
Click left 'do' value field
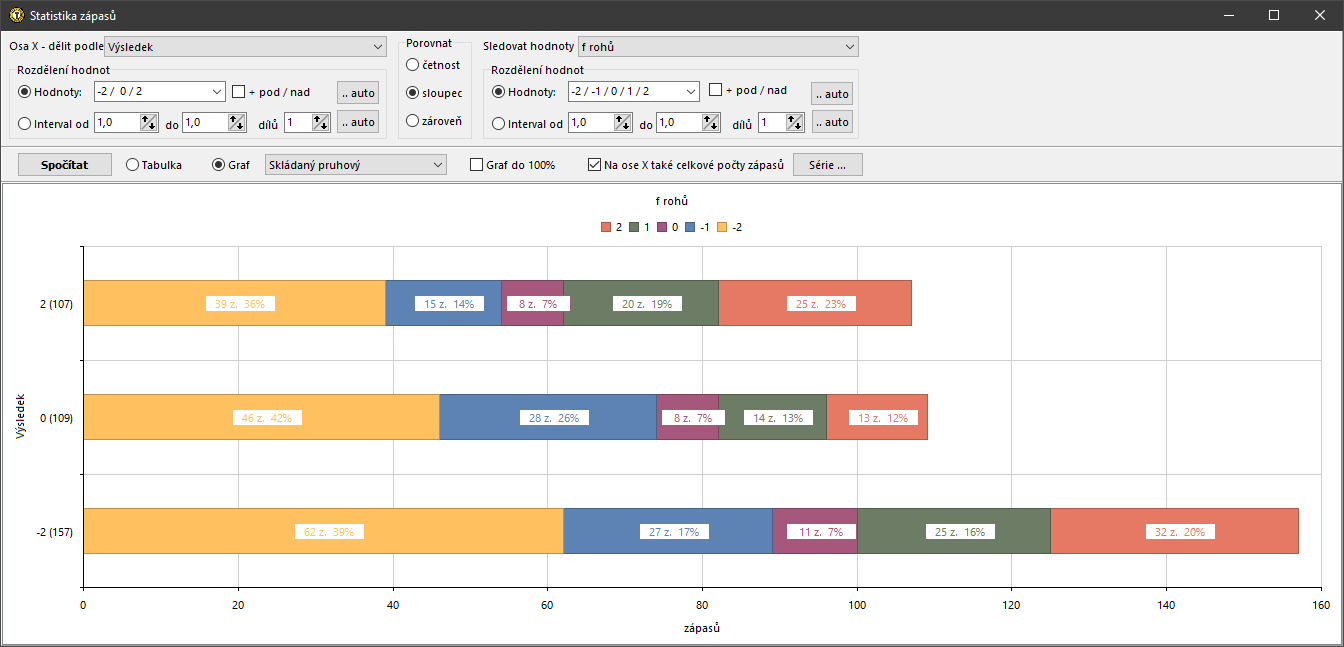(205, 122)
